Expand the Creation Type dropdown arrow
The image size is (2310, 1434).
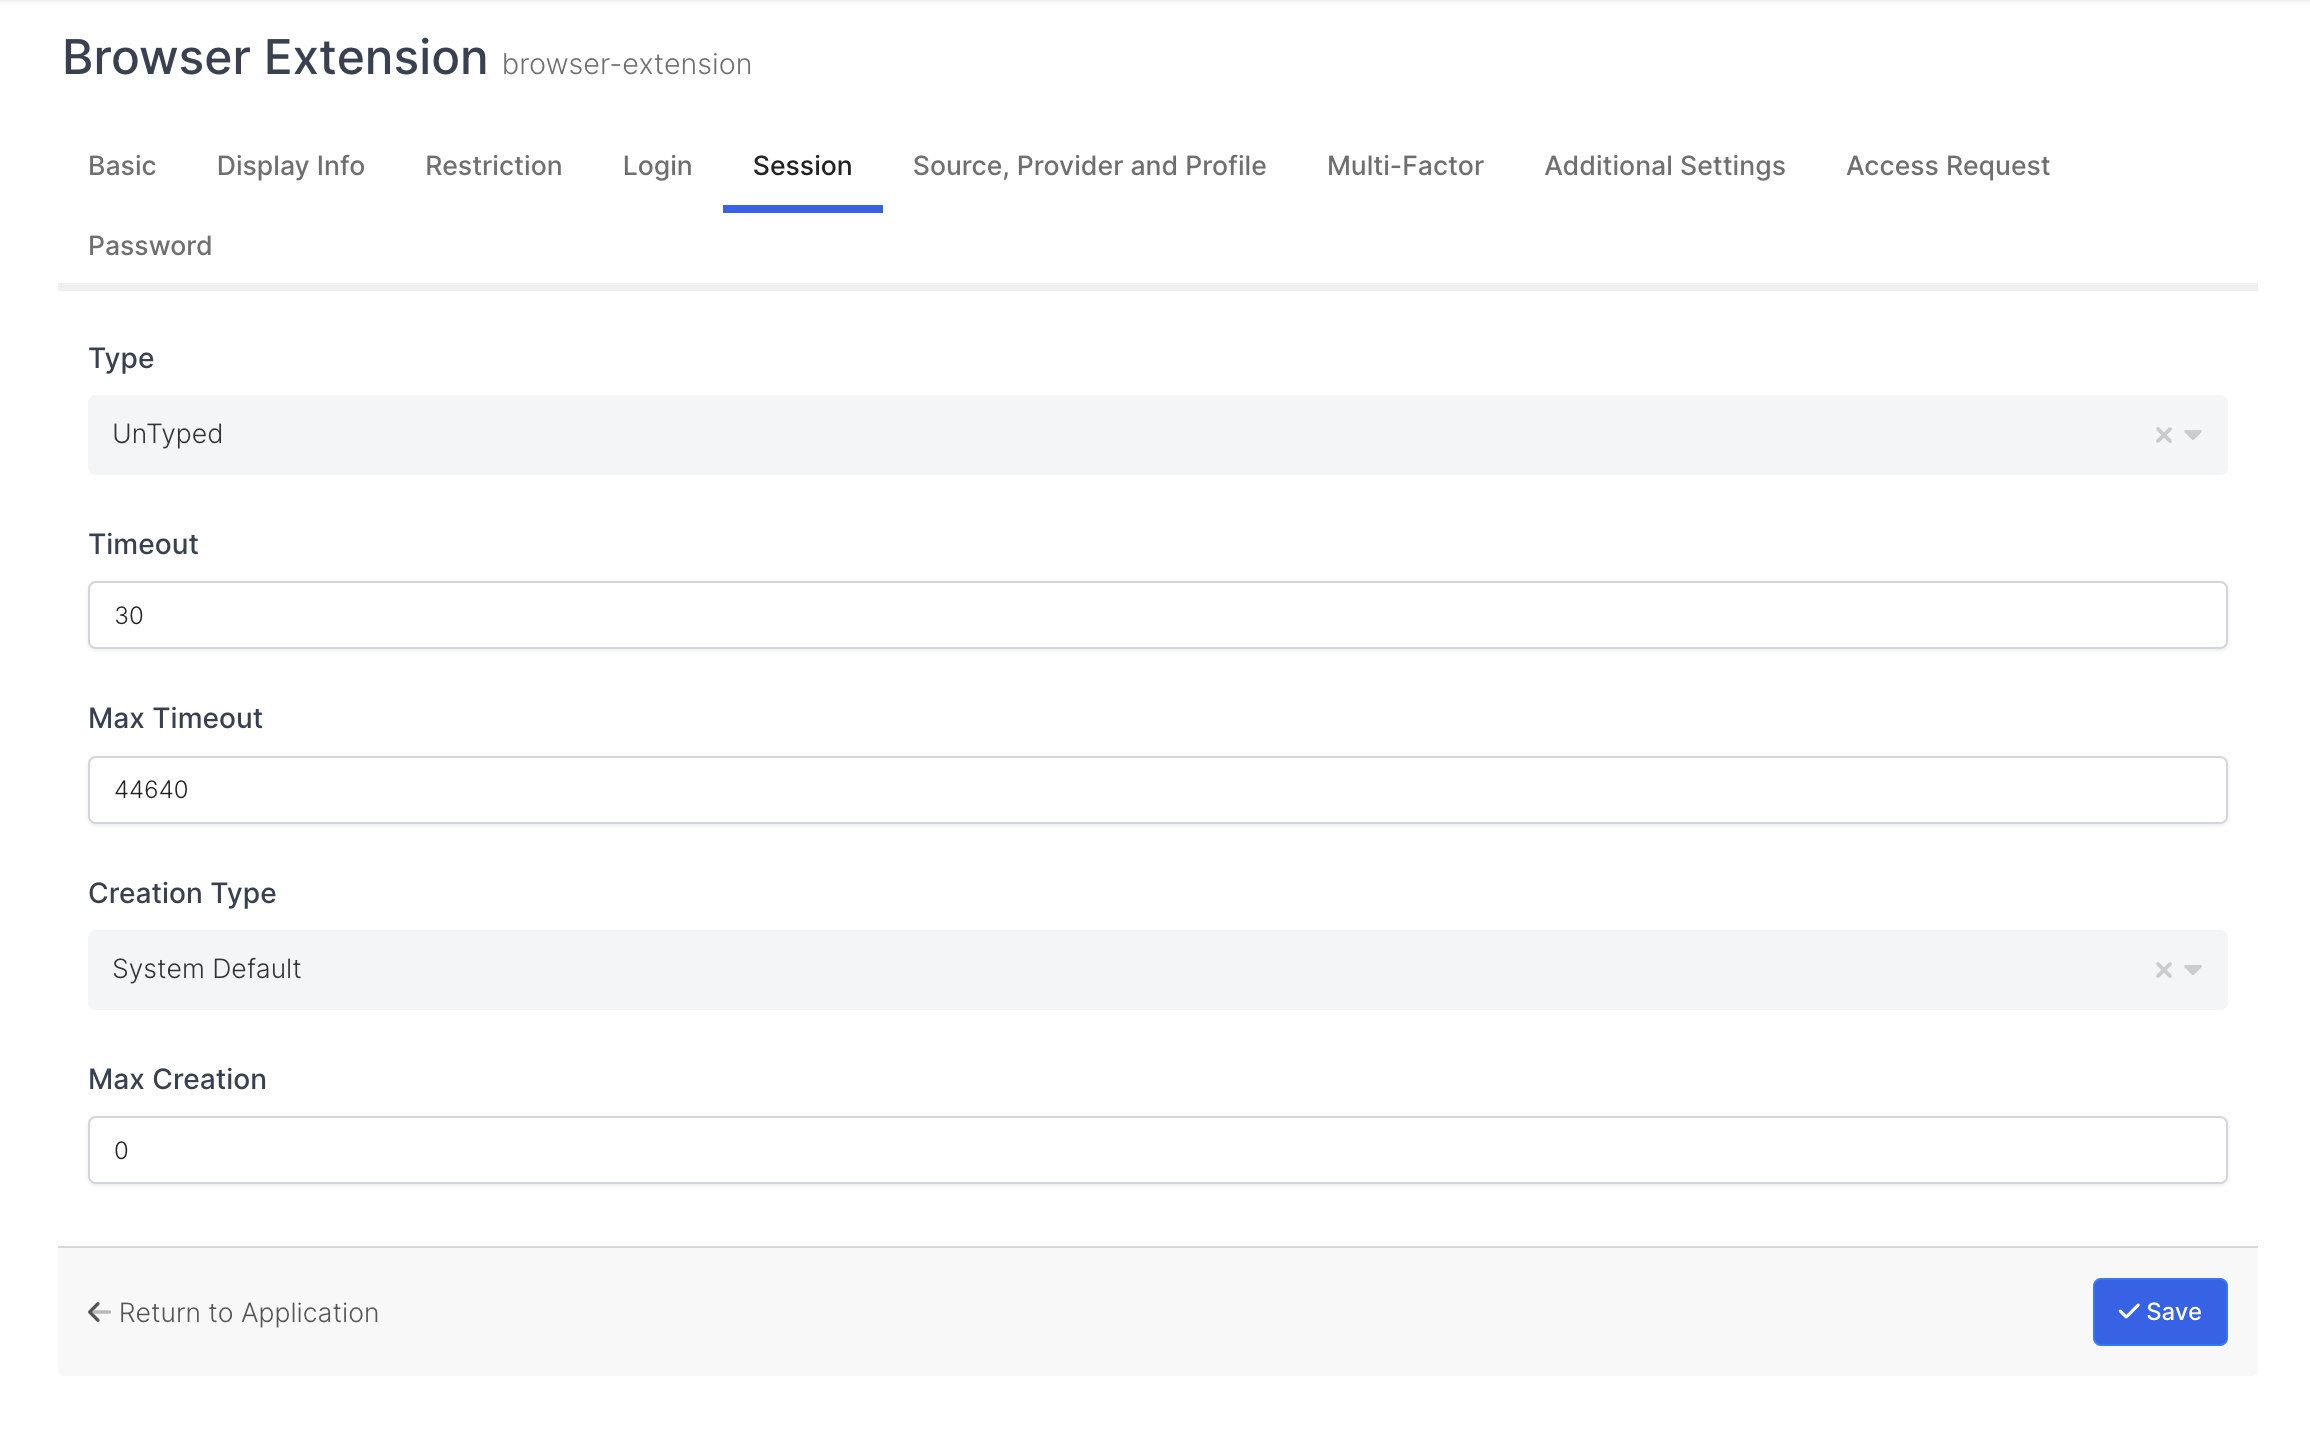point(2193,970)
